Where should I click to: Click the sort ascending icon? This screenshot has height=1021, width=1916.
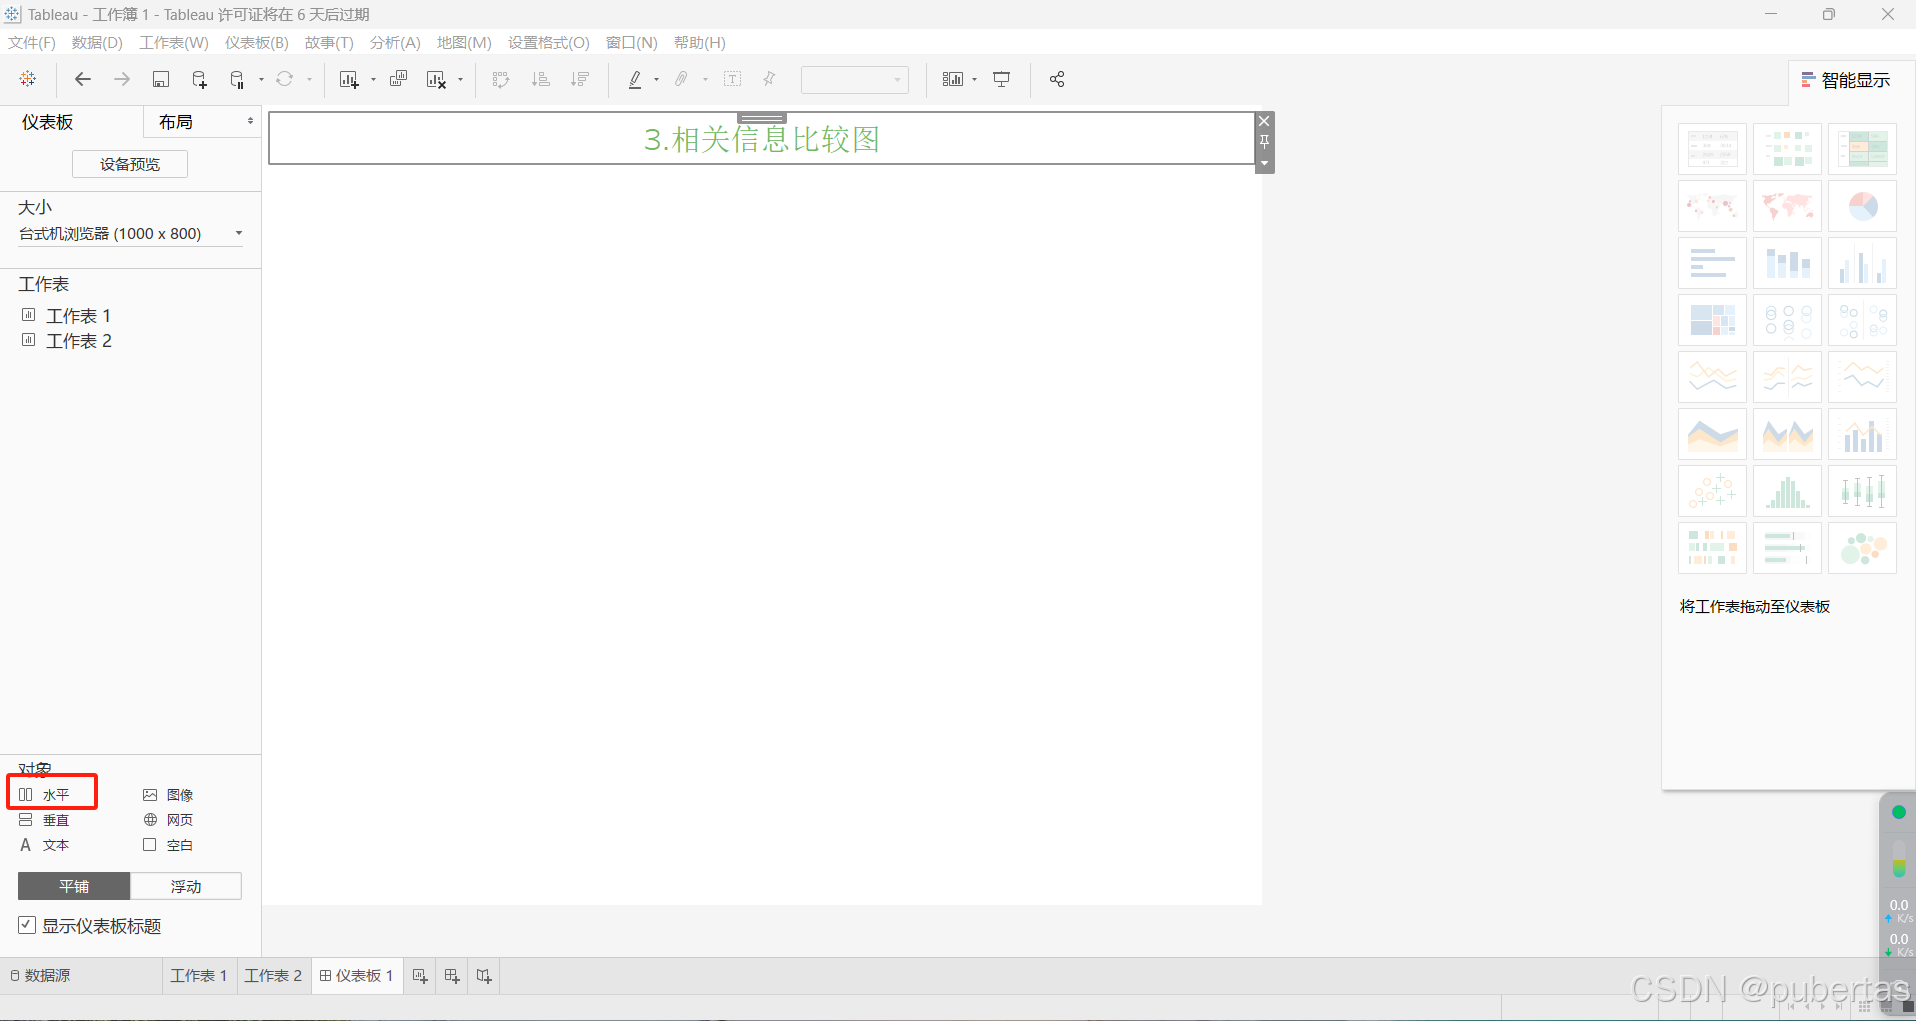coord(540,79)
